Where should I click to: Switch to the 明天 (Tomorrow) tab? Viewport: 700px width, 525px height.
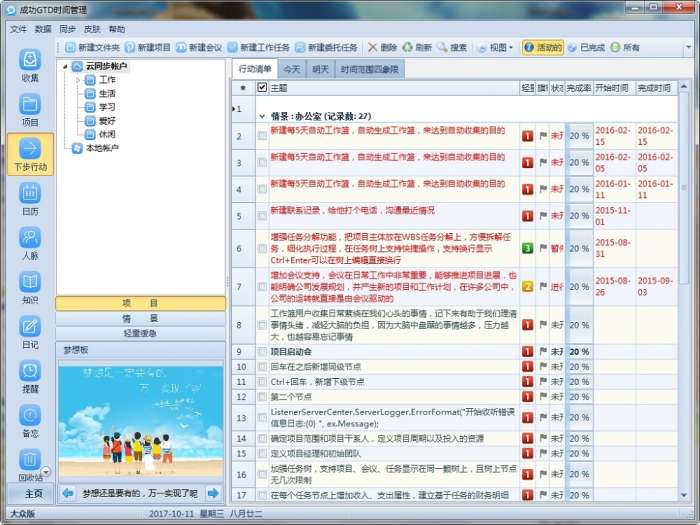tap(320, 69)
